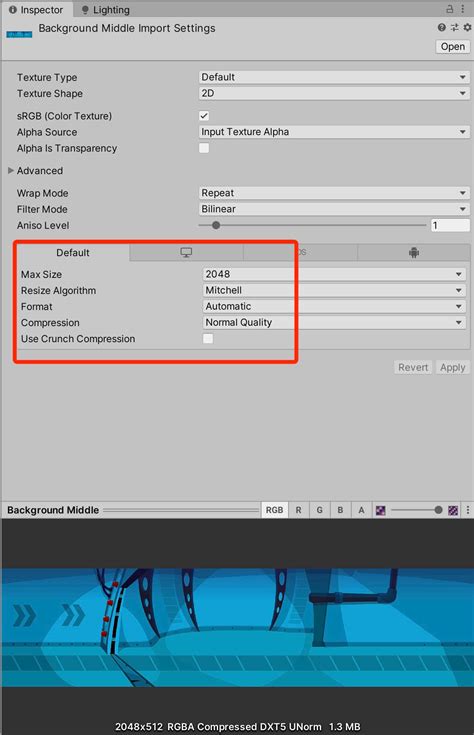
Task: Open the Wrap Mode dropdown
Action: tap(334, 193)
